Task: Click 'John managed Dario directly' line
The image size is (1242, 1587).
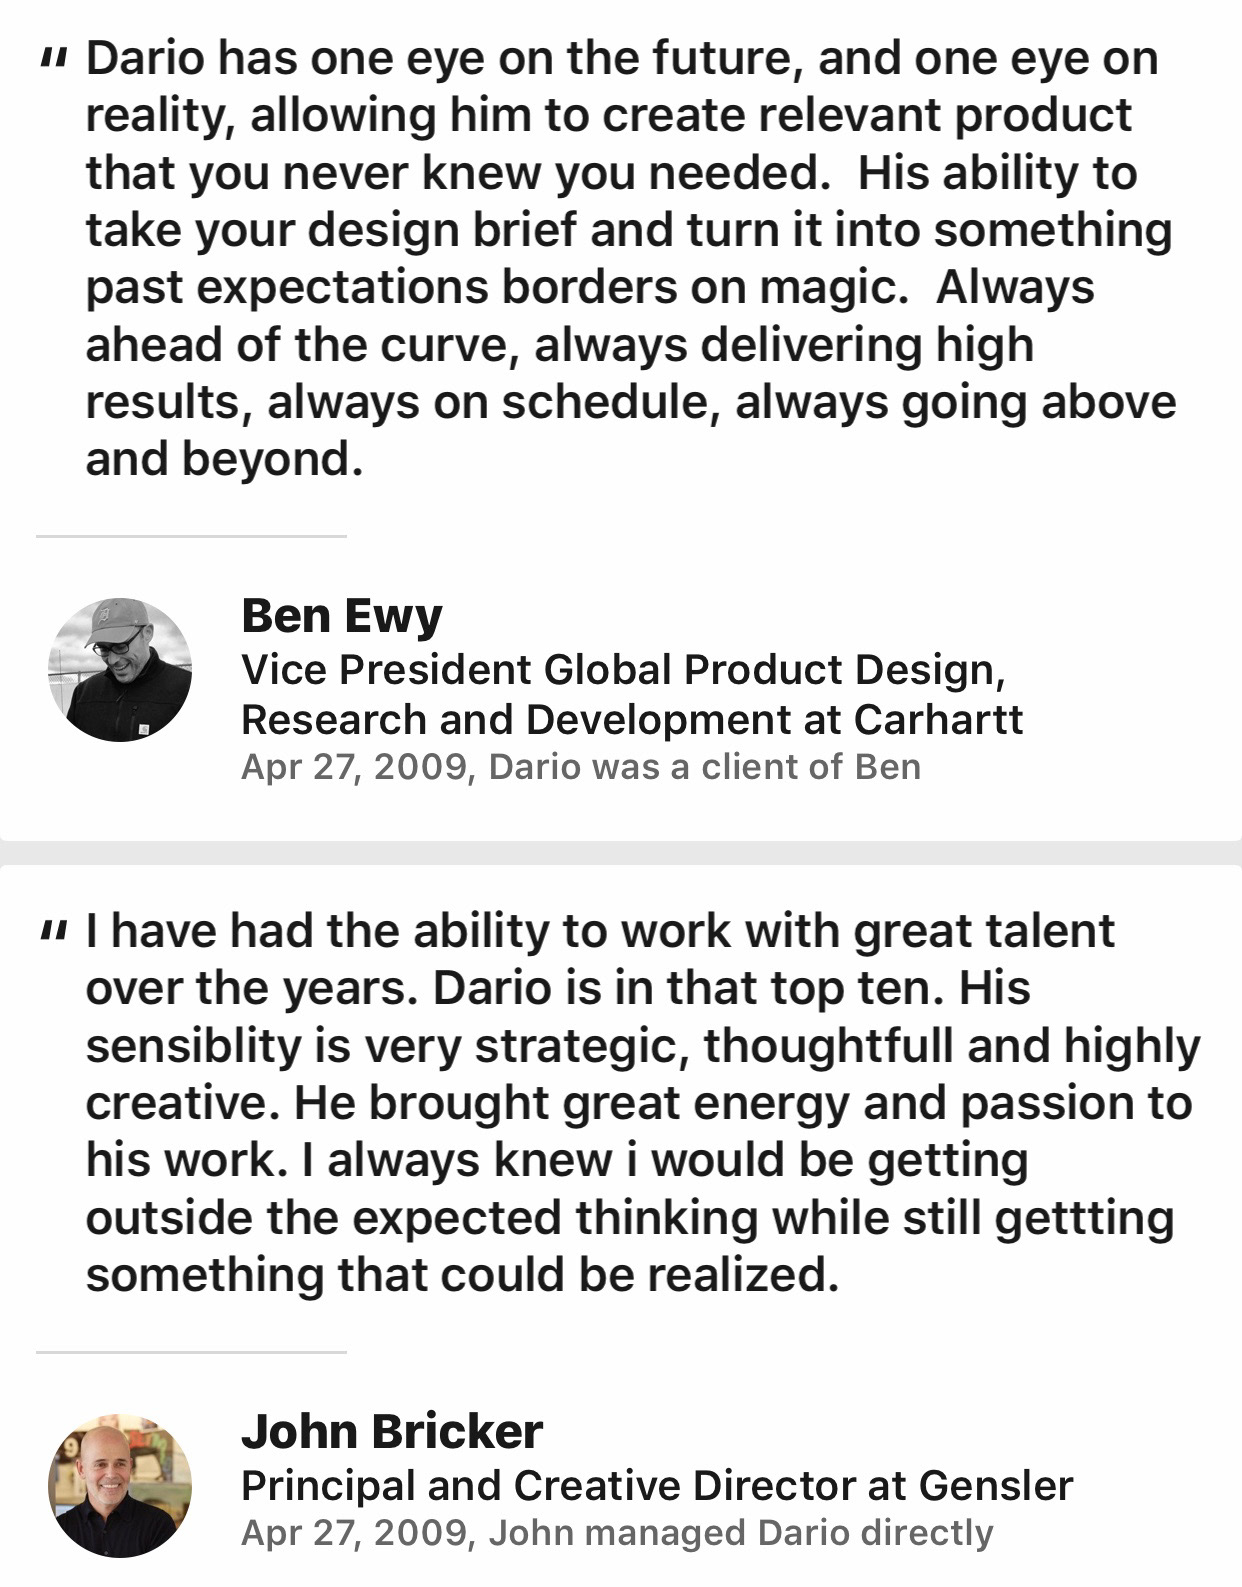Action: click(x=617, y=1533)
